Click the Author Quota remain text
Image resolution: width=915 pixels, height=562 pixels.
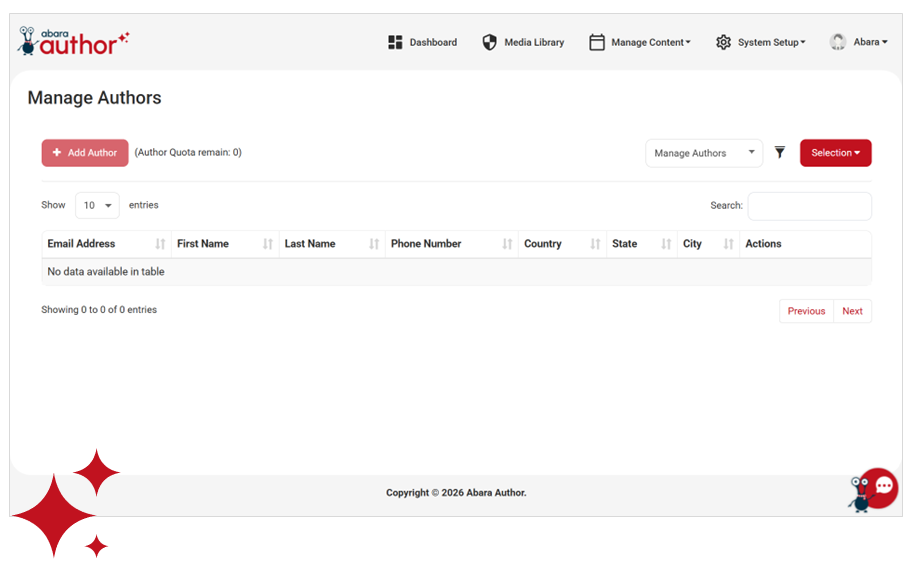click(188, 152)
